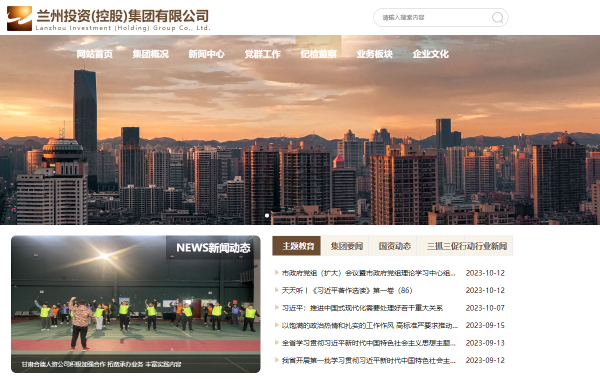Click NEWS新闻动态 featured photo thumbnail
Screen dimensions: 600x380
click(x=136, y=304)
